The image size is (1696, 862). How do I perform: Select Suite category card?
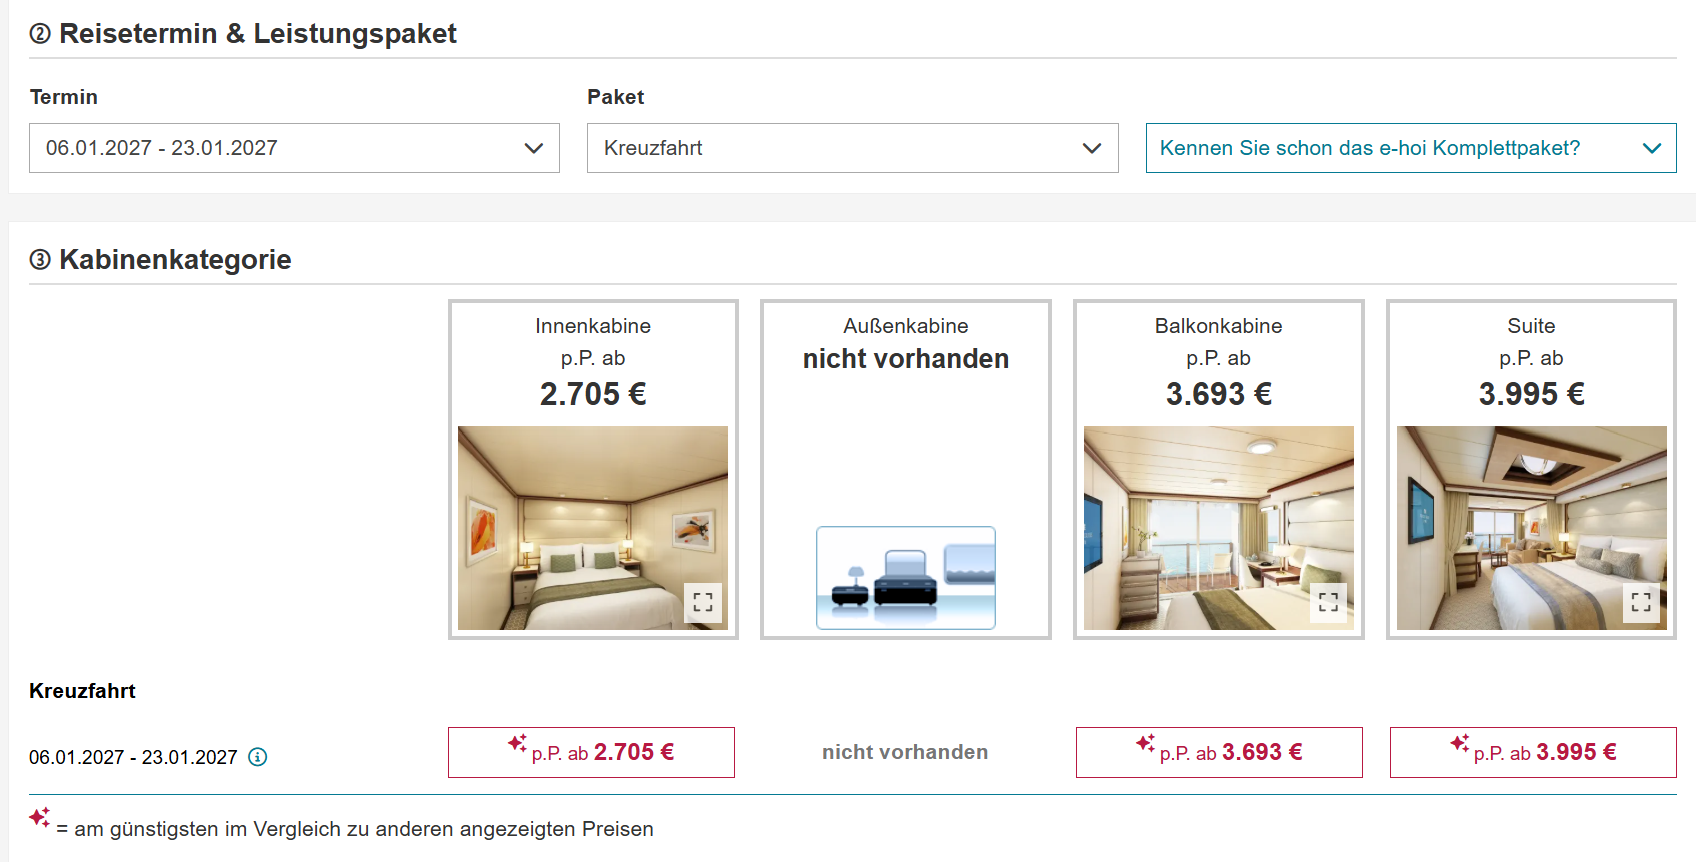pos(1531,469)
